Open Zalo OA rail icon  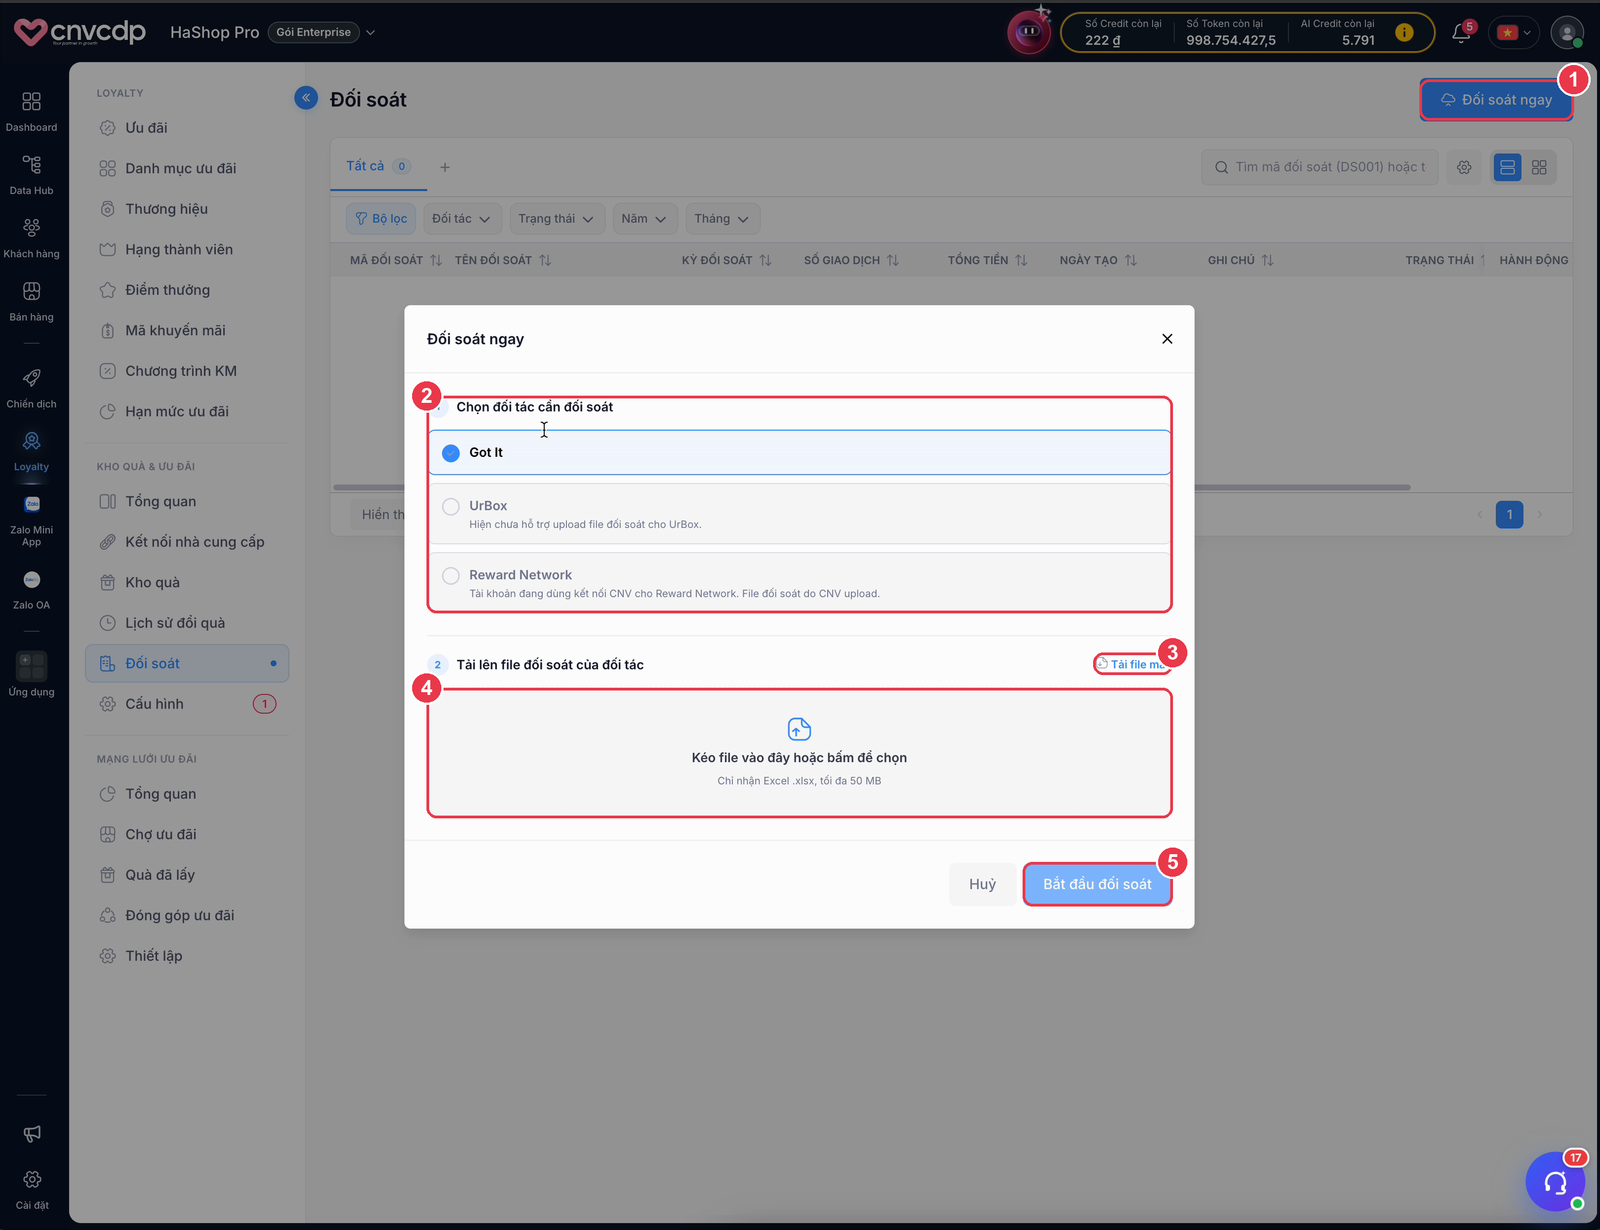coord(31,590)
